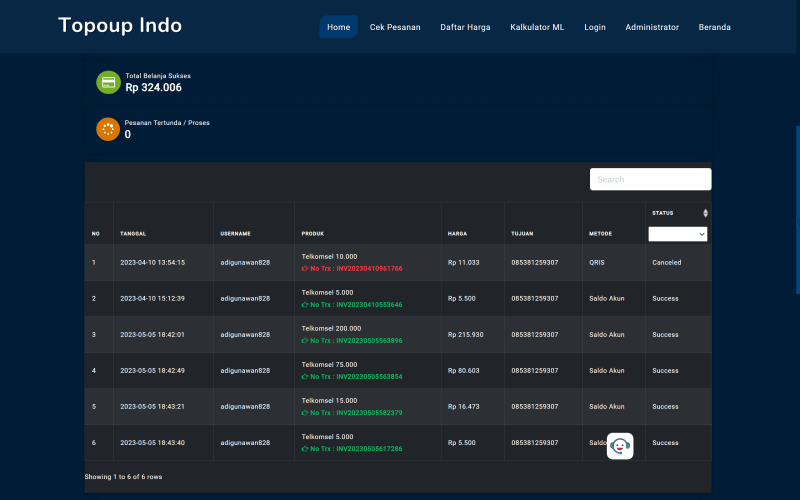The width and height of the screenshot is (800, 500).
Task: Click date 2023-04-10 15:12:39
Action: tap(153, 298)
